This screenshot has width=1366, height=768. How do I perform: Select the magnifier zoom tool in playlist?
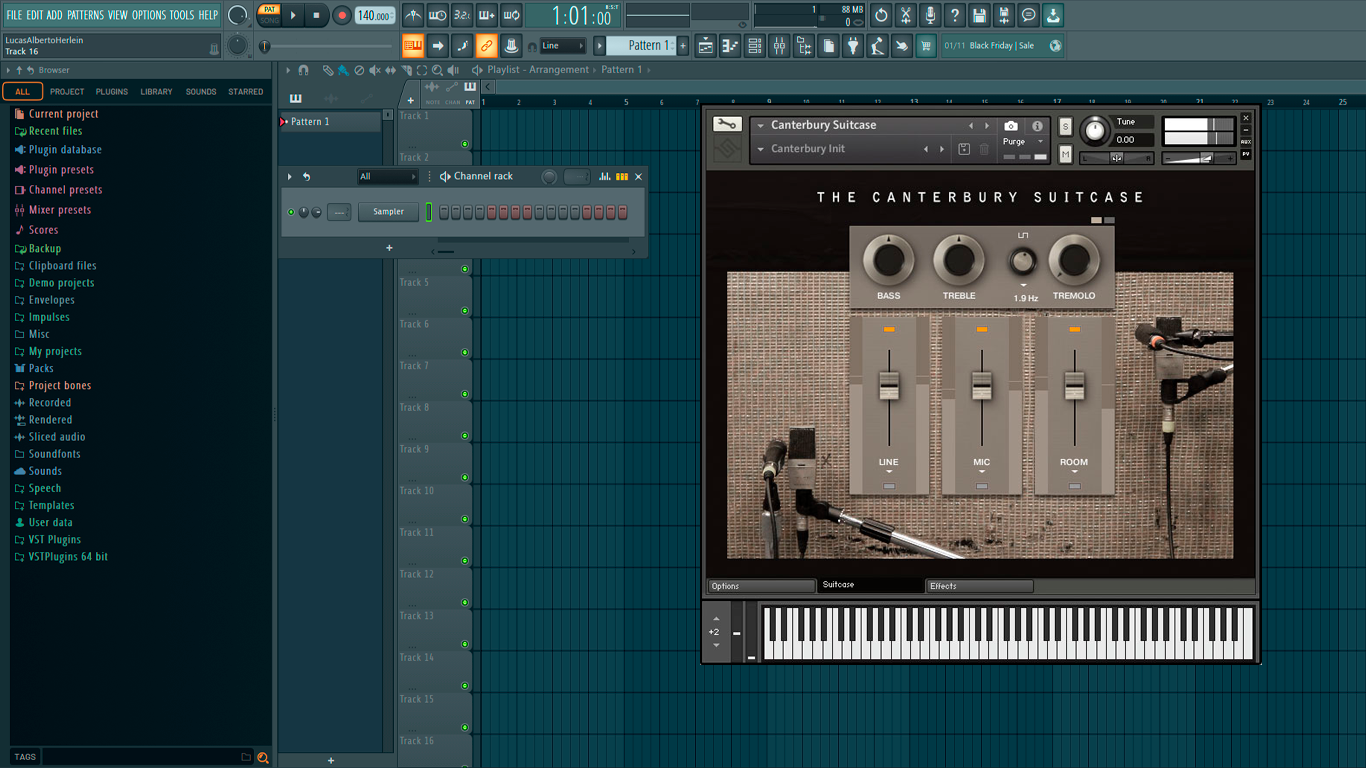(437, 70)
